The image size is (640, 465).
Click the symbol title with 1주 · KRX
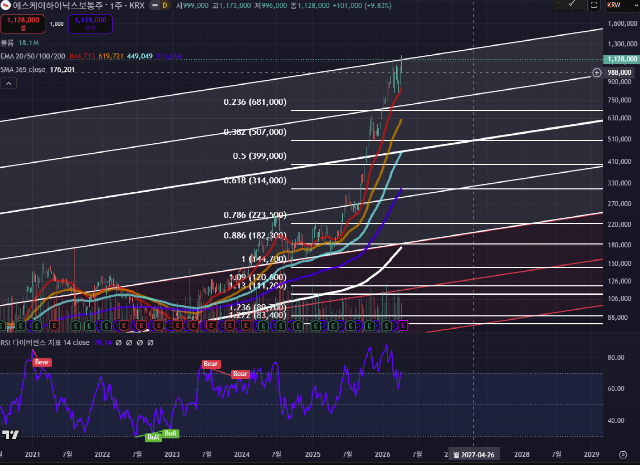pos(78,5)
